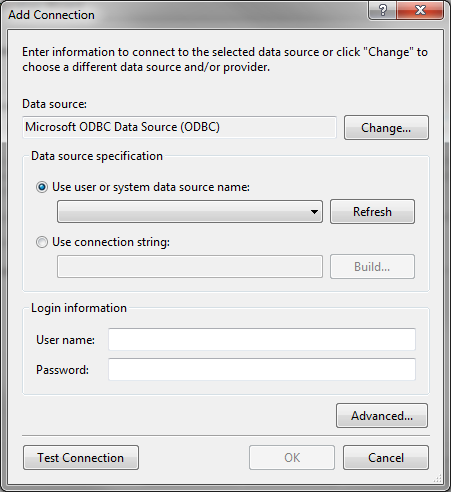
Task: Open the Advanced... properties button
Action: point(382,416)
